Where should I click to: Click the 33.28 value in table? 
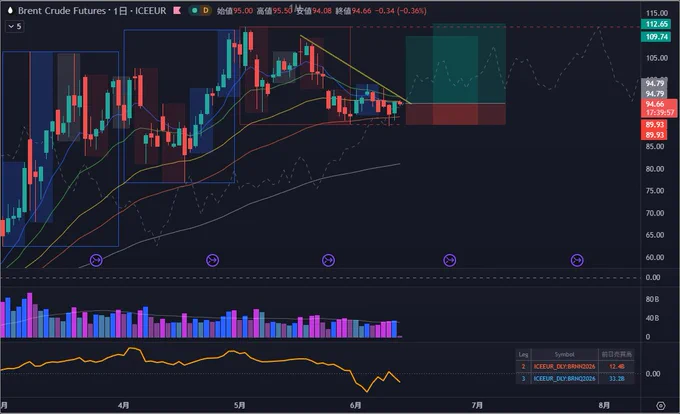pyautogui.click(x=616, y=379)
